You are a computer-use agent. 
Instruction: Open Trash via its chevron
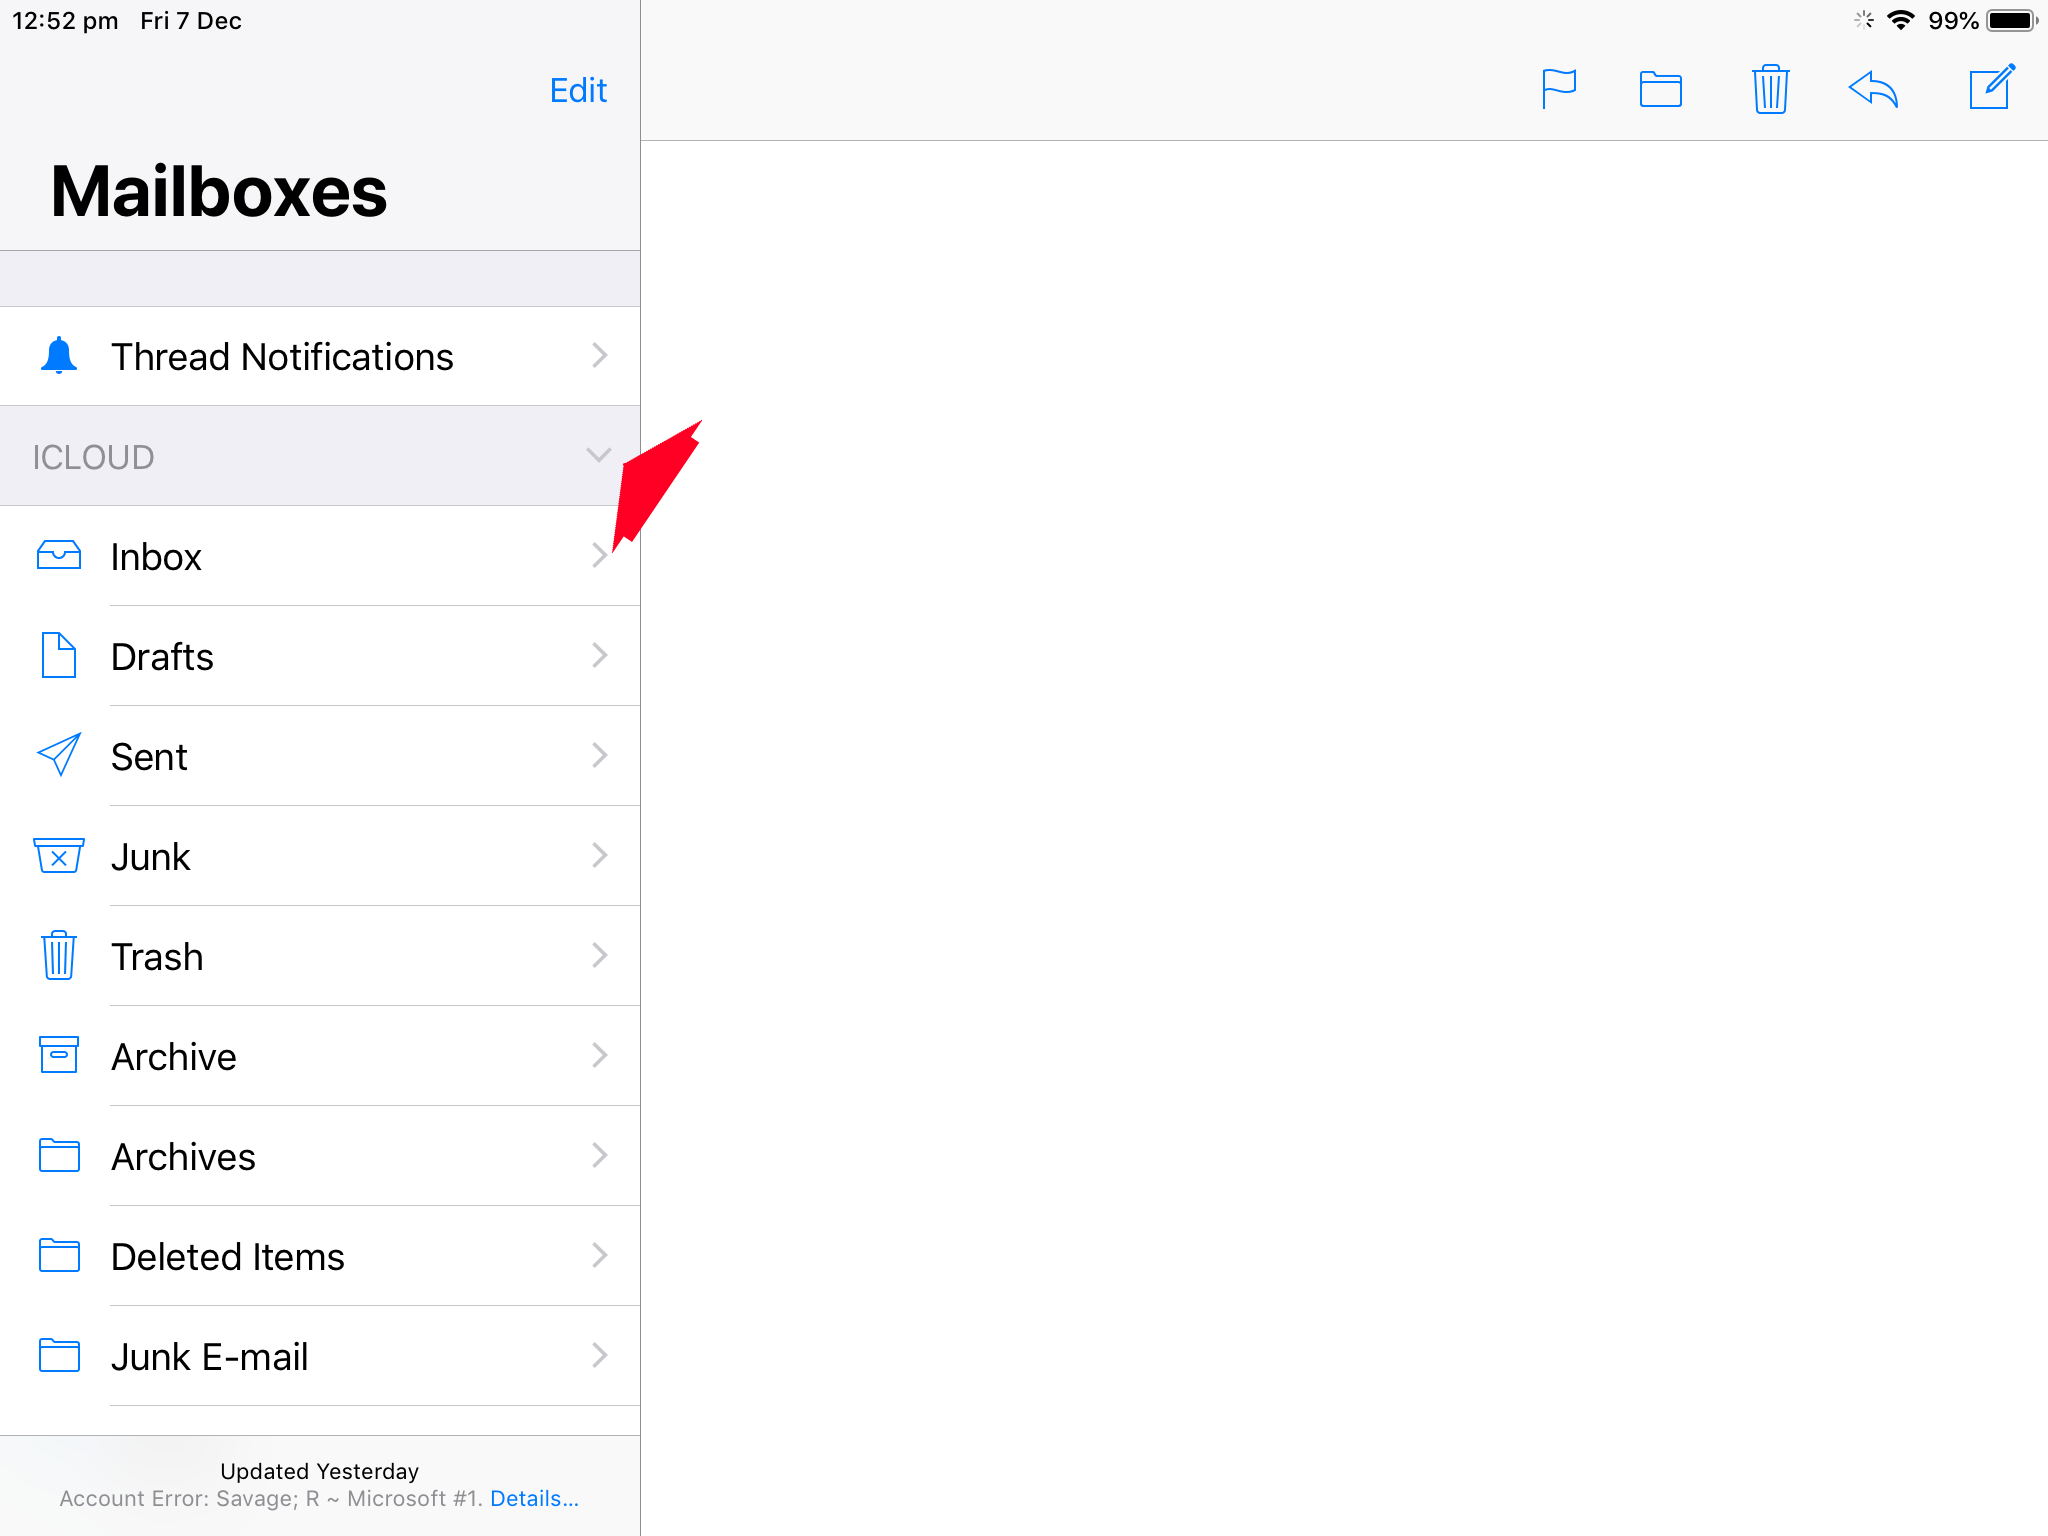coord(600,955)
